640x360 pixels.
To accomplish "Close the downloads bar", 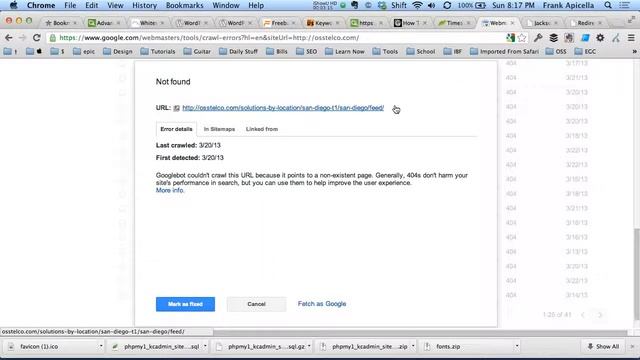I will (632, 347).
